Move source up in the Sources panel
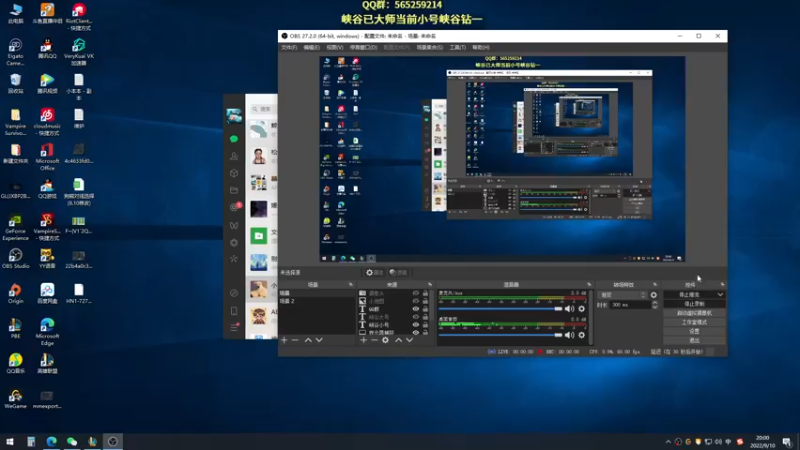The width and height of the screenshot is (800, 450). pyautogui.click(x=398, y=340)
